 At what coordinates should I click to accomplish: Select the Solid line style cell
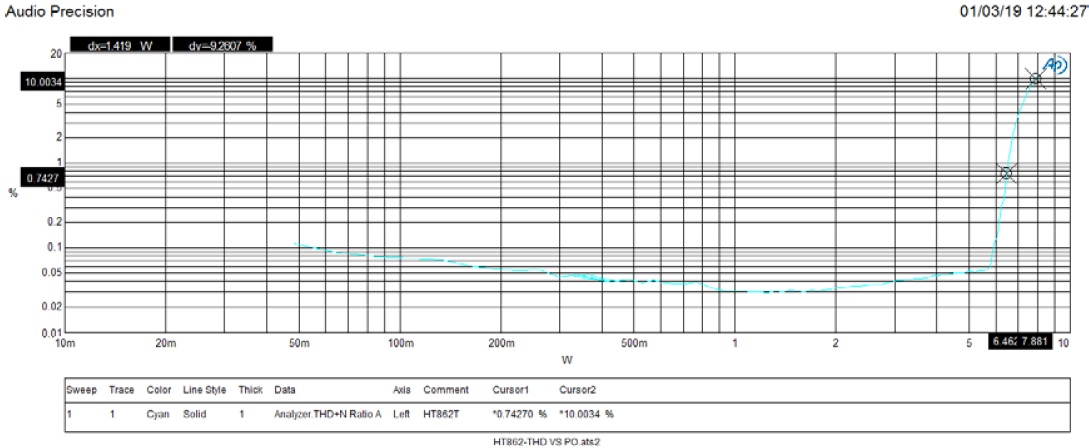195,413
